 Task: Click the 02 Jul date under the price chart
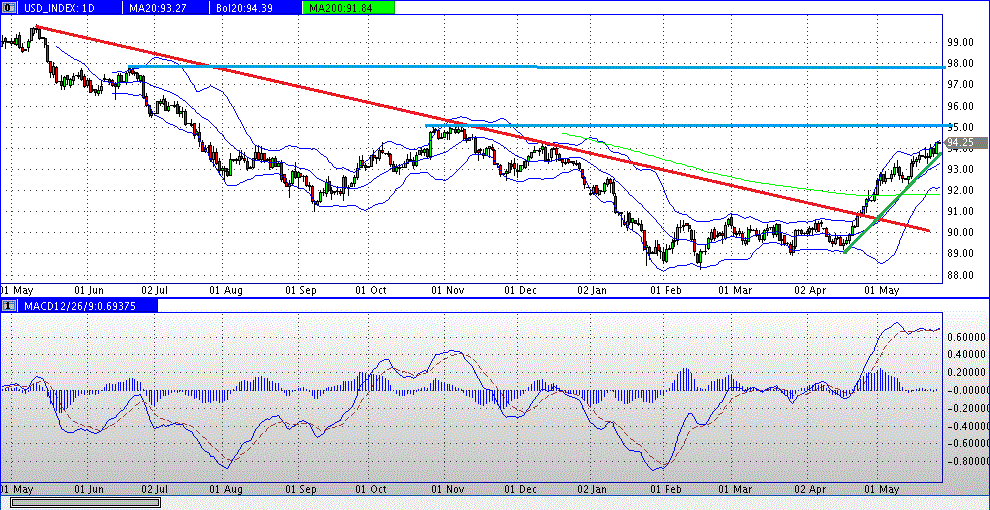tap(157, 290)
